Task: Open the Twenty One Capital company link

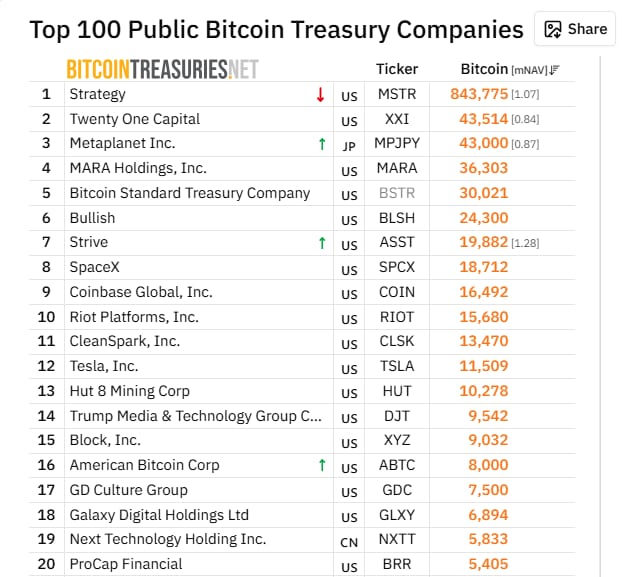Action: [135, 119]
